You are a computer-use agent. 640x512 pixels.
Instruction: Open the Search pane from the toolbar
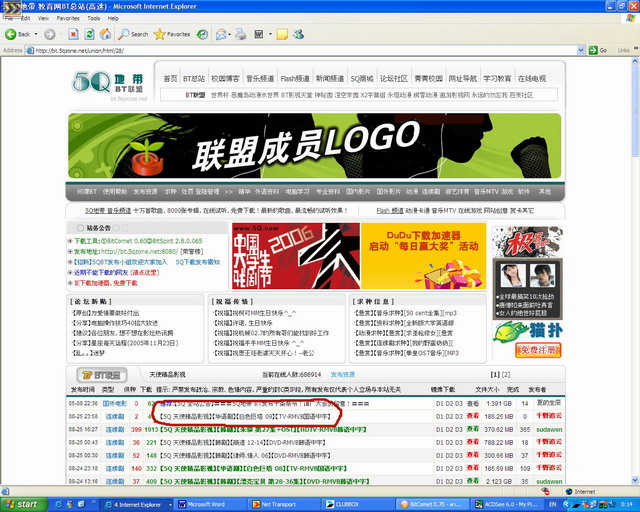coord(133,34)
